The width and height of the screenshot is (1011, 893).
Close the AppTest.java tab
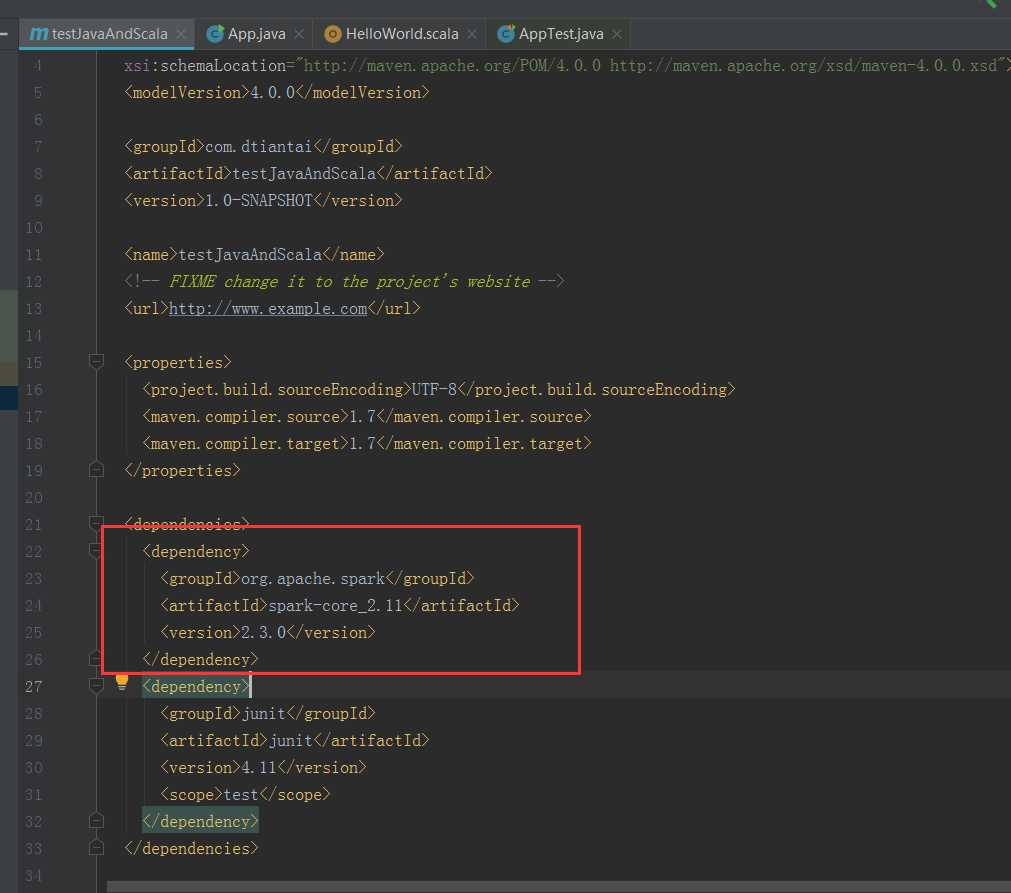point(617,34)
